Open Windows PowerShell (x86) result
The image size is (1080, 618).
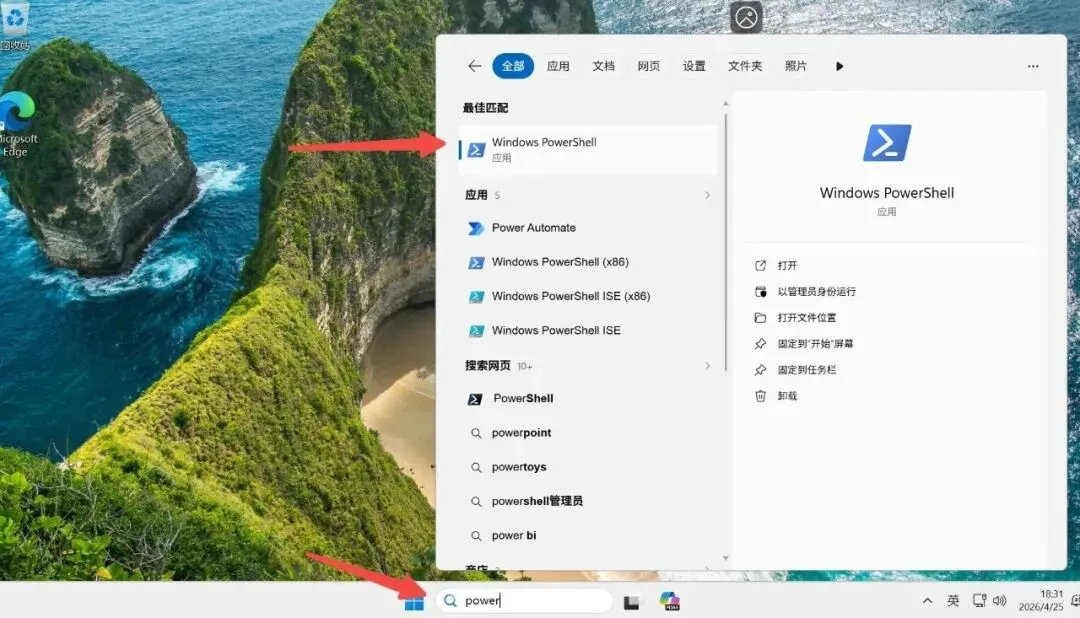[x=588, y=262]
